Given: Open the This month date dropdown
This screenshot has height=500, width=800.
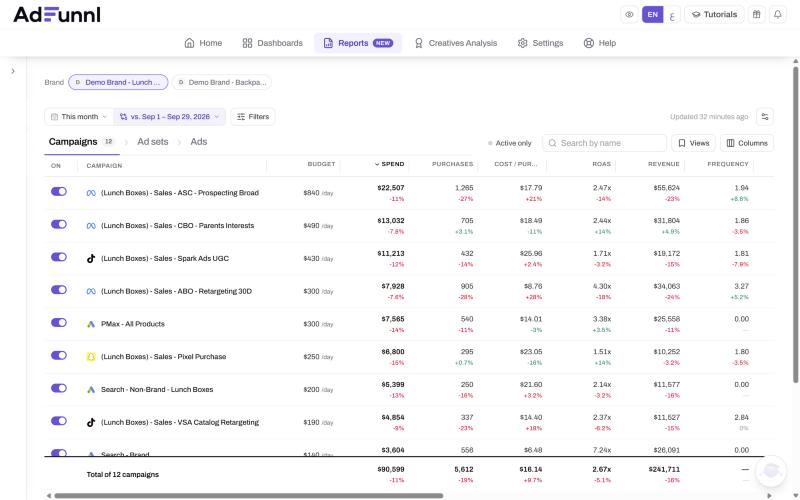Looking at the screenshot, I should 79,117.
